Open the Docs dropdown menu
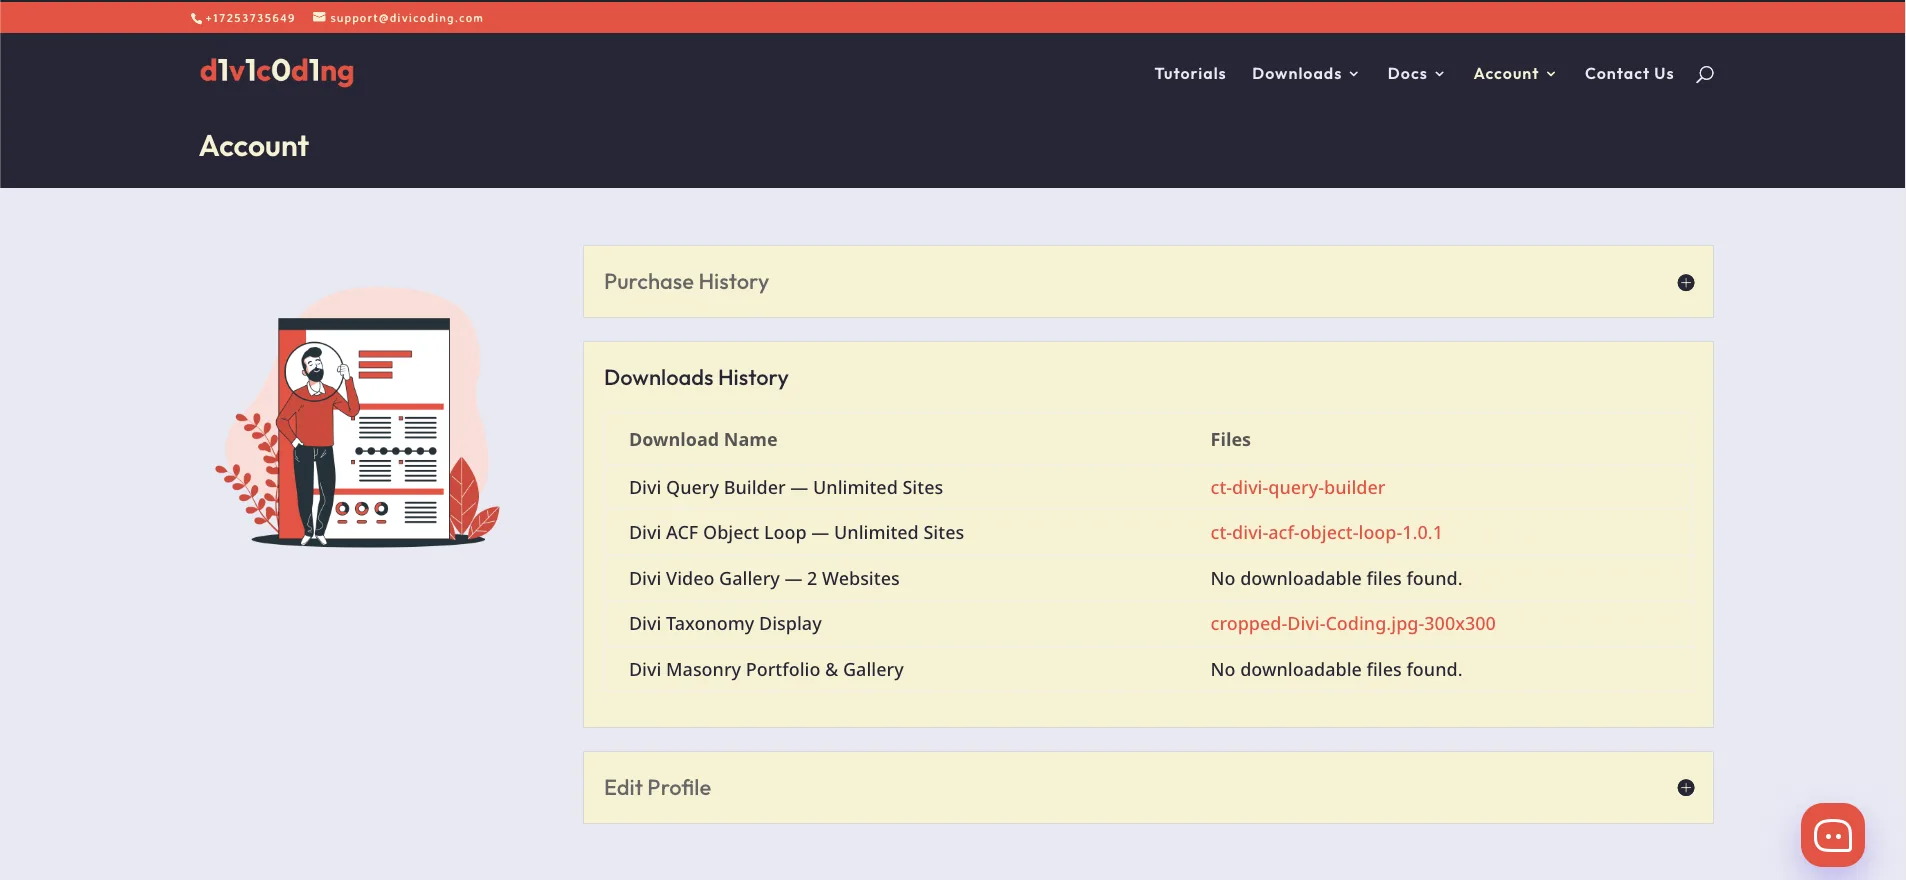 click(x=1415, y=74)
